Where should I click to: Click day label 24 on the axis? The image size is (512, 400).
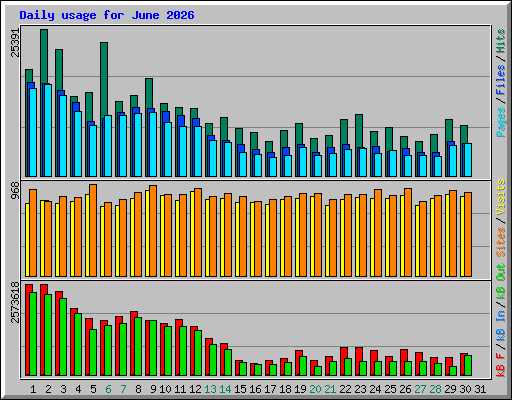pos(375,389)
